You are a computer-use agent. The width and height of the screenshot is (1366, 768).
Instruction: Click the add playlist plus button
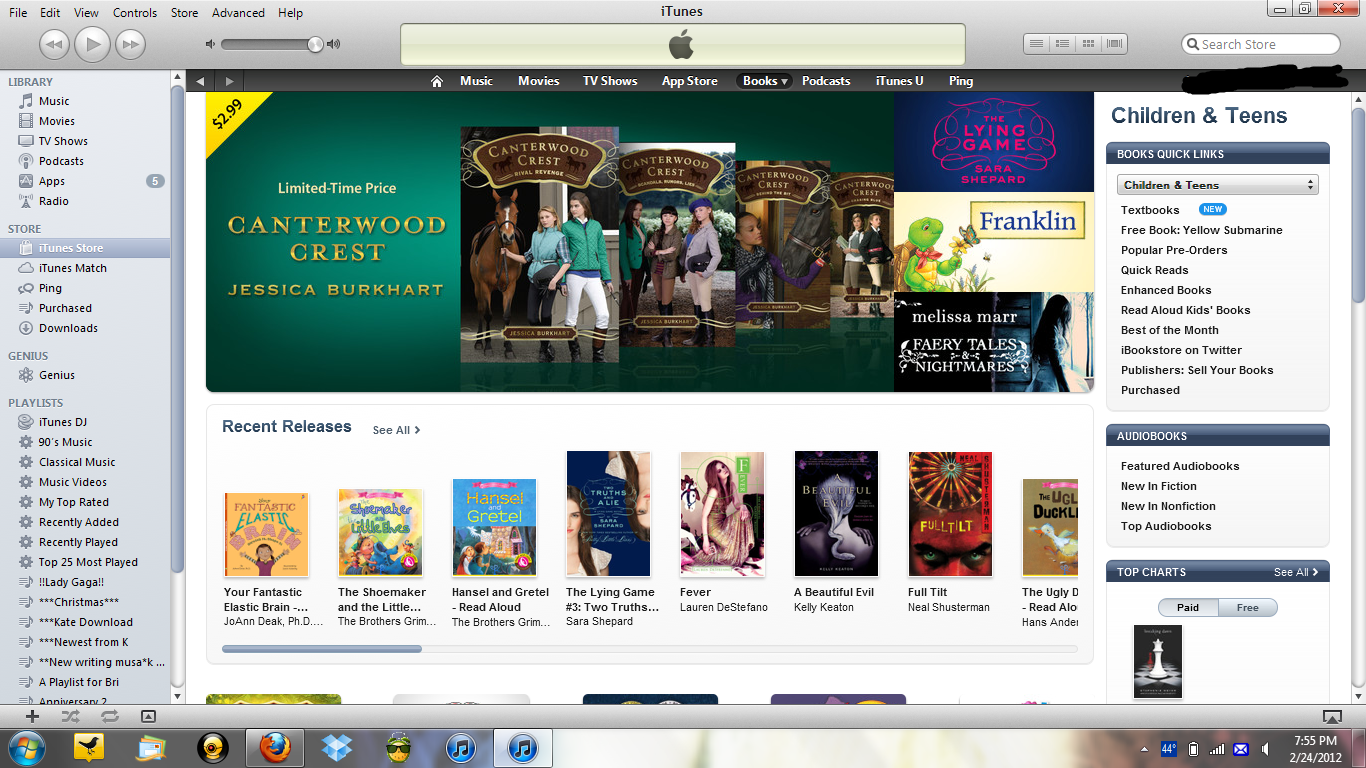point(32,716)
